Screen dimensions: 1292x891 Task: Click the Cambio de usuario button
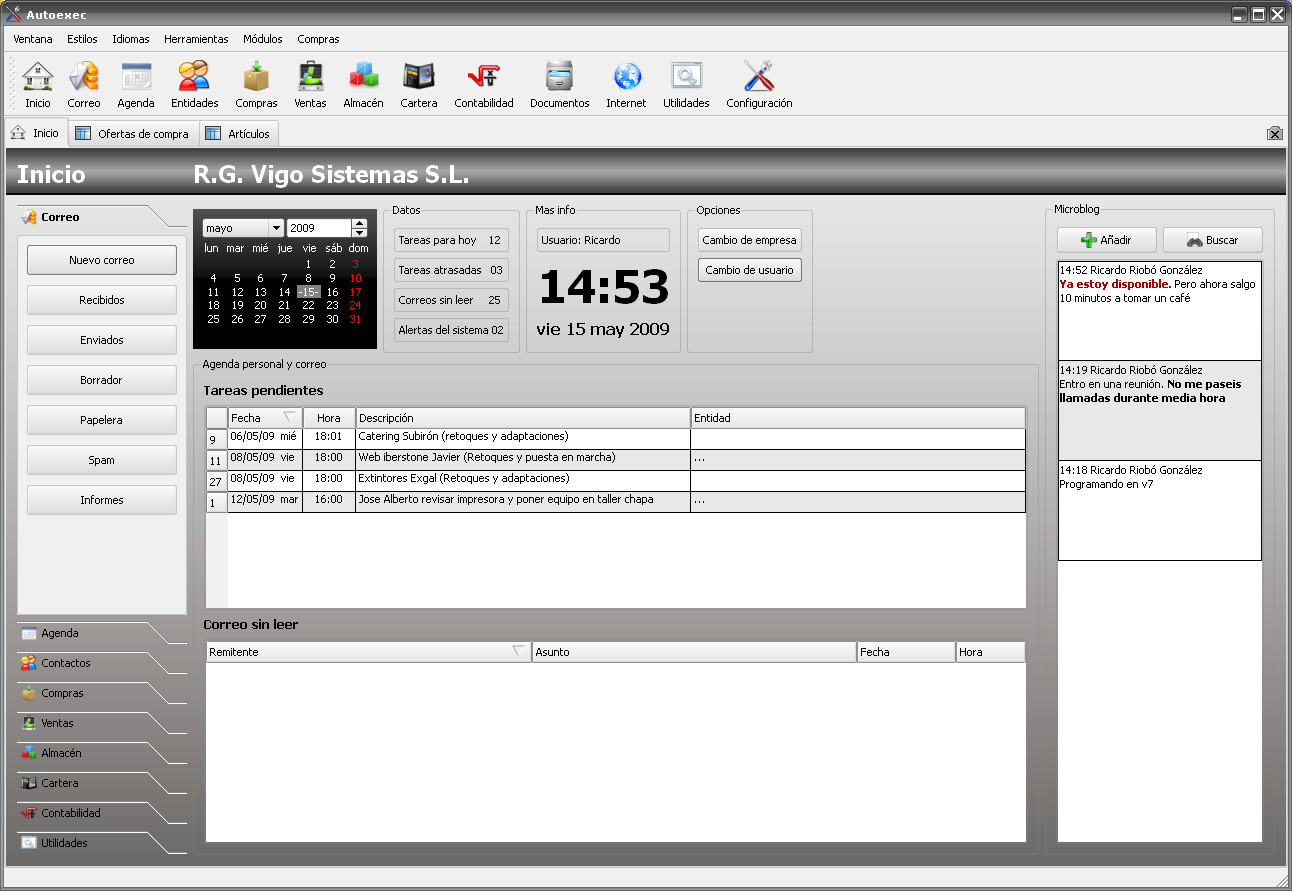(x=750, y=270)
